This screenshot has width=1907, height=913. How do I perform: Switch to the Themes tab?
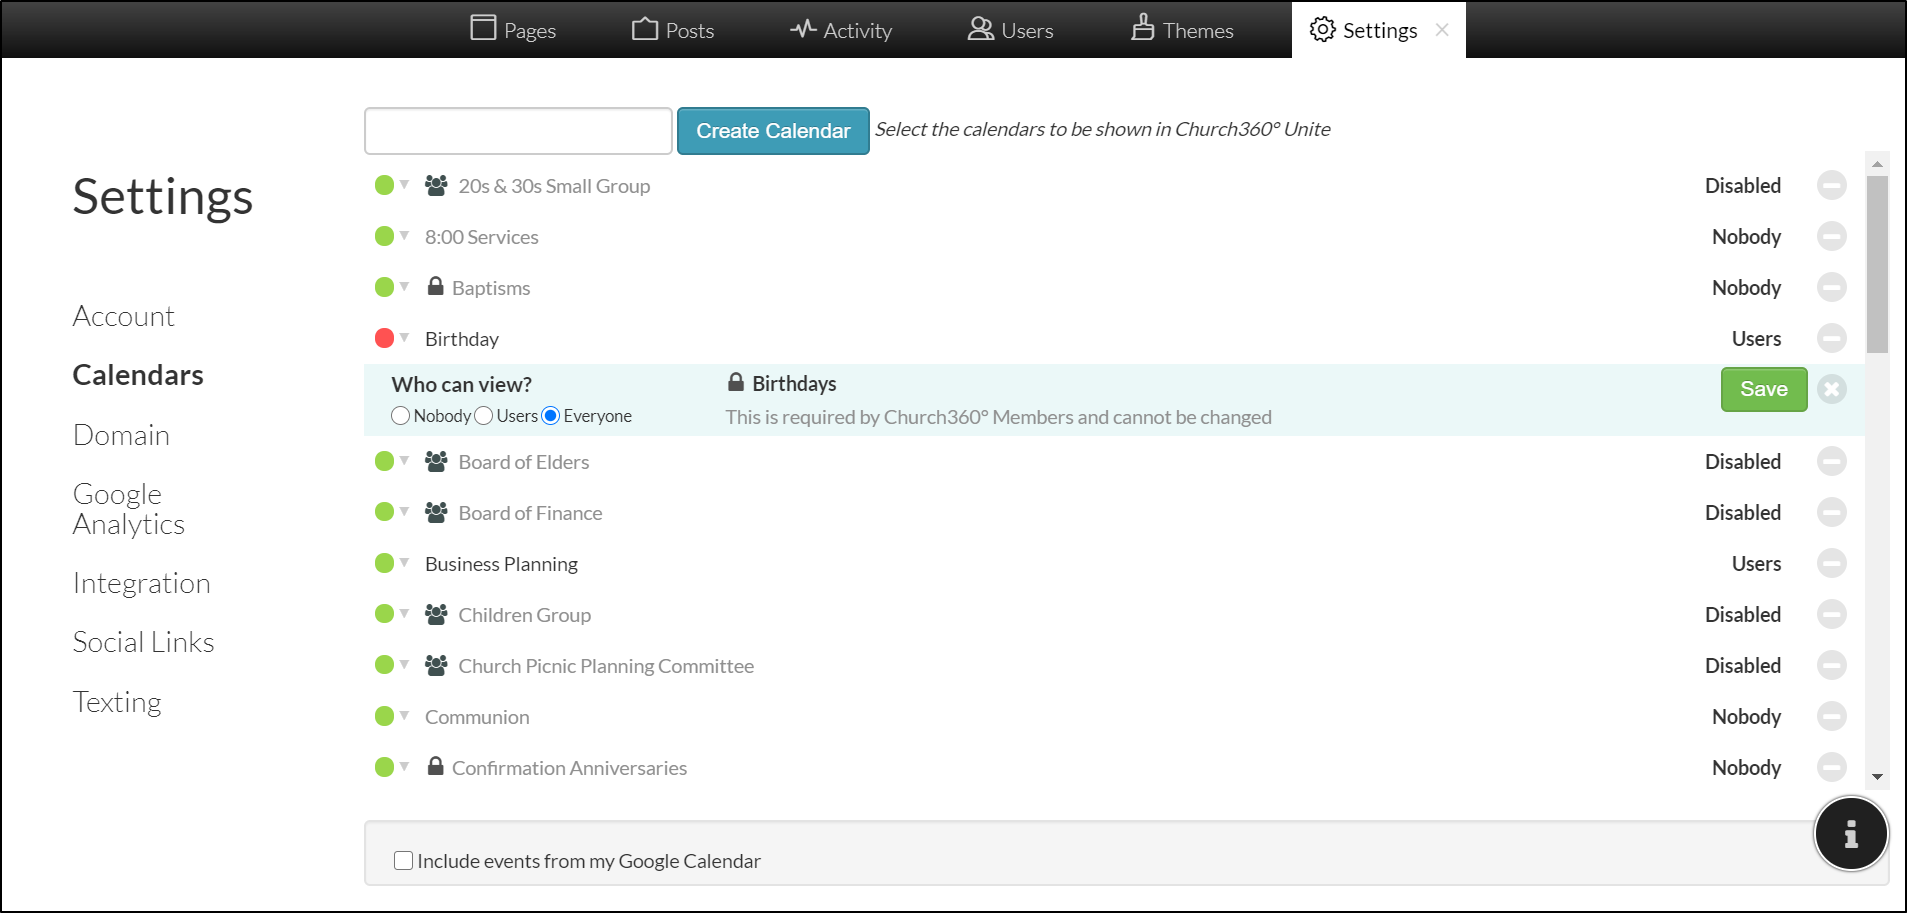1182,30
